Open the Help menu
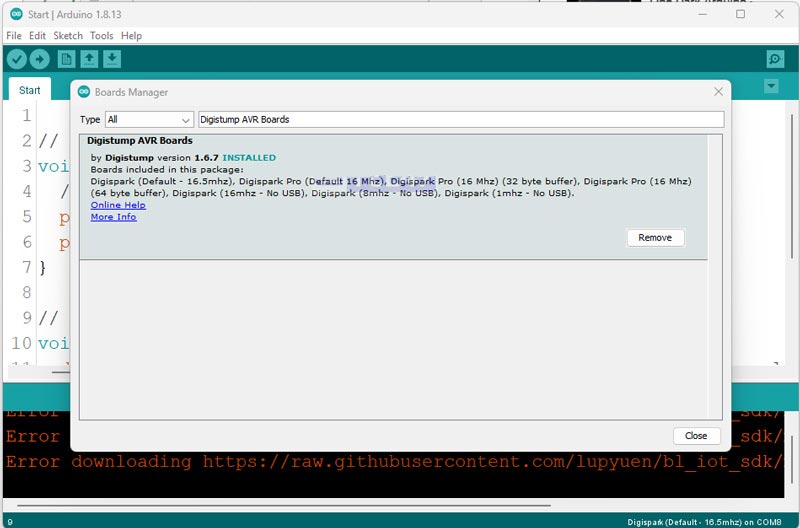 131,36
